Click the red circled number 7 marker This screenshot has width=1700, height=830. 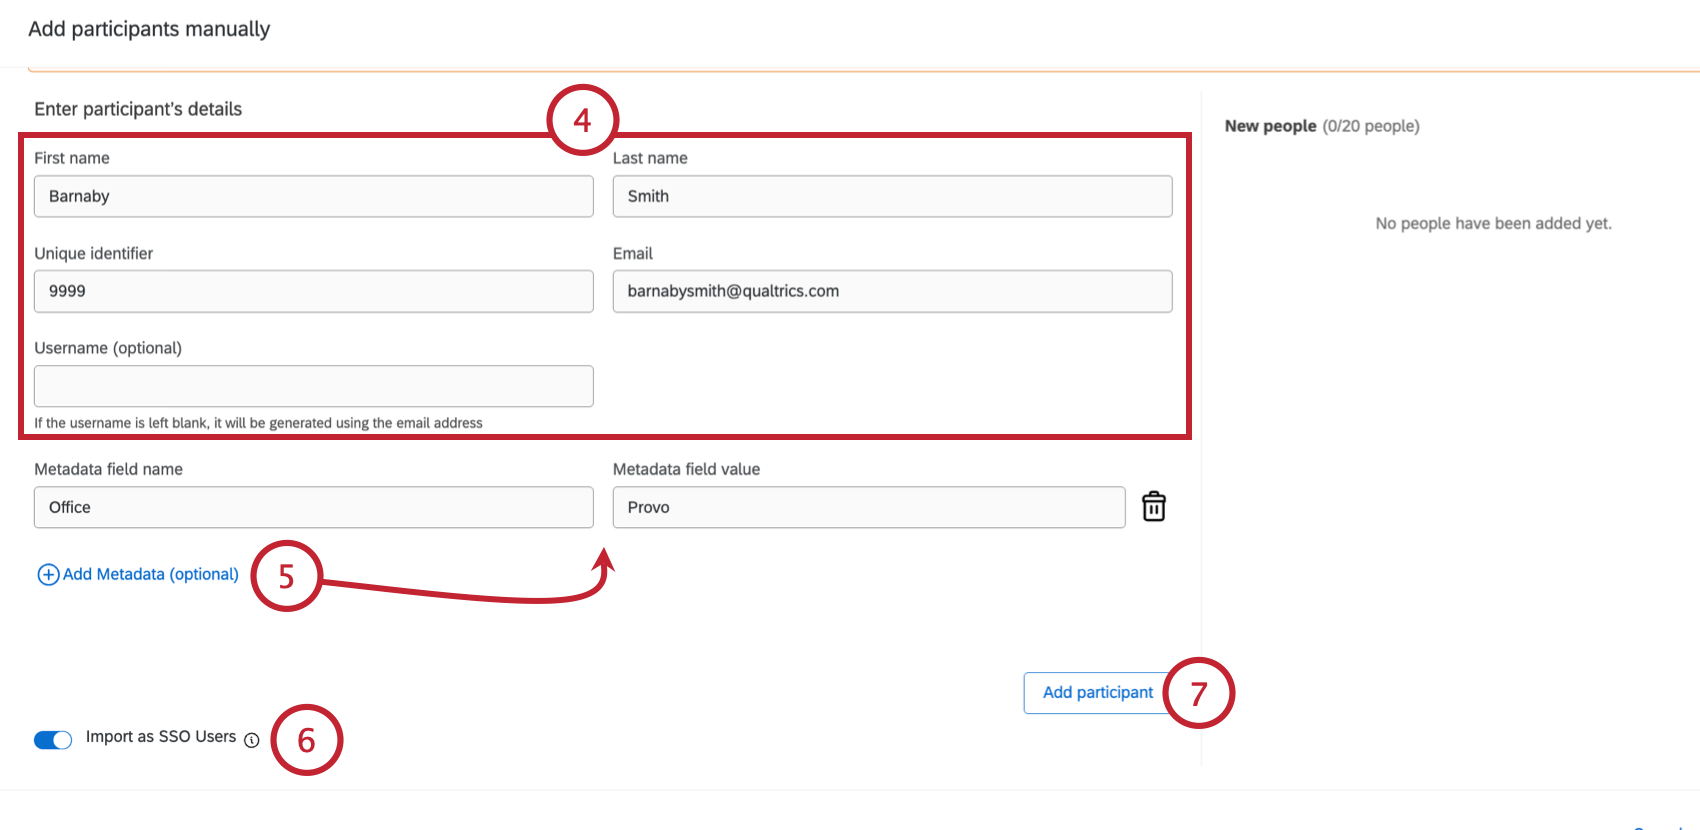(x=1199, y=693)
